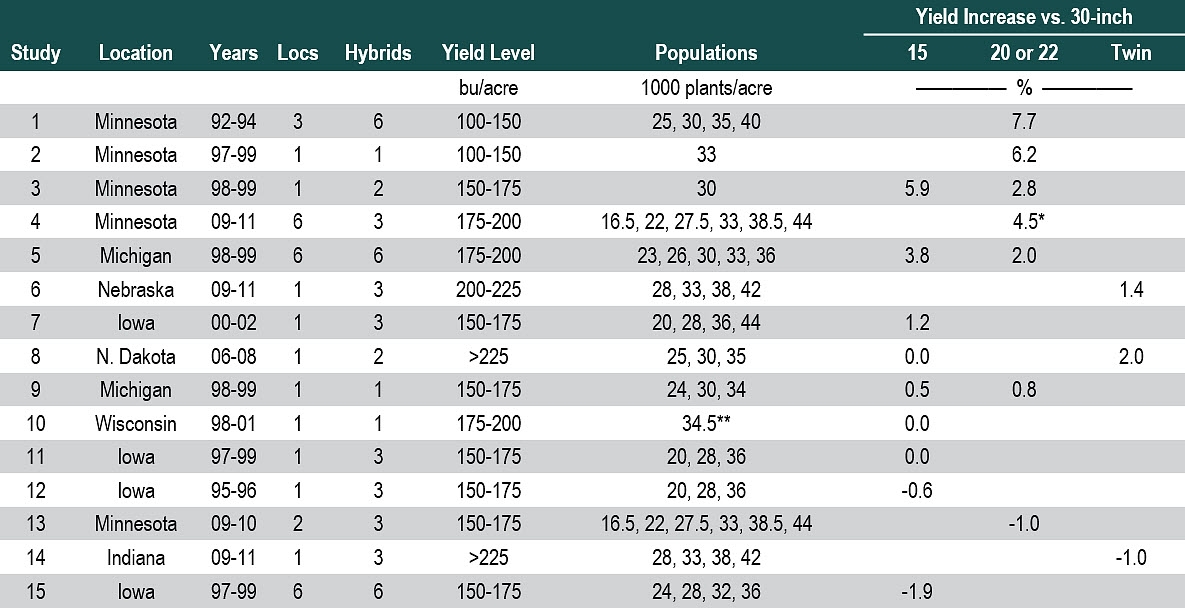Click the 'bu/acre' units label

coord(488,88)
